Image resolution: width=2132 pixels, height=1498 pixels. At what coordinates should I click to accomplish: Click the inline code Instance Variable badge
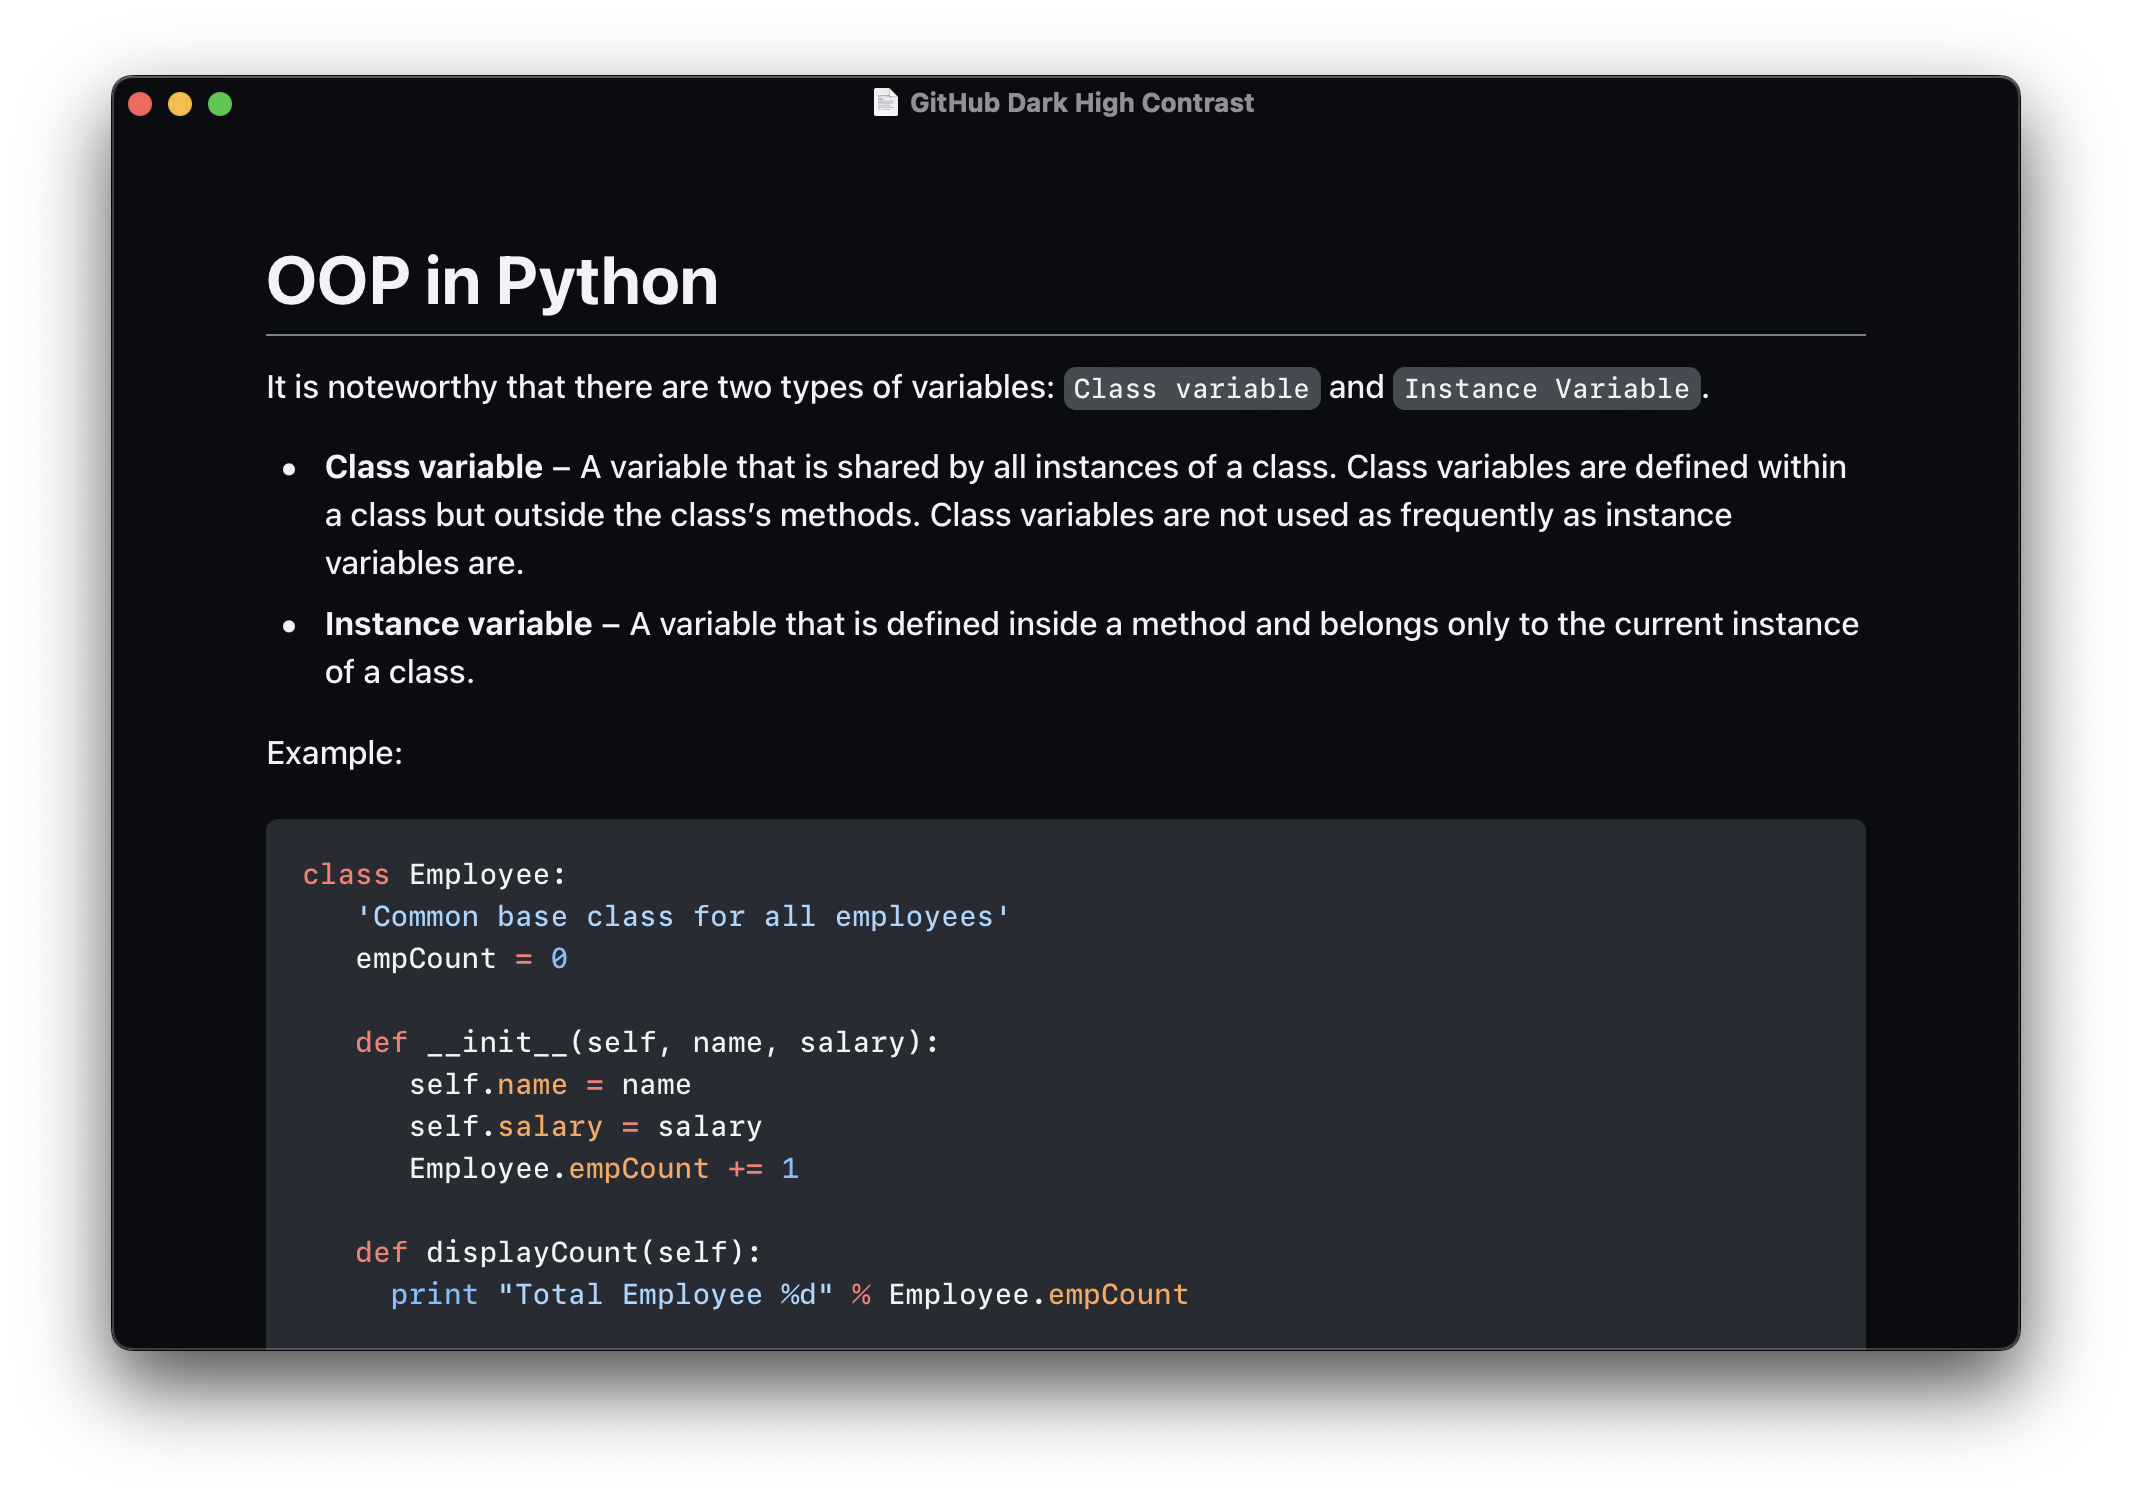coord(1545,388)
